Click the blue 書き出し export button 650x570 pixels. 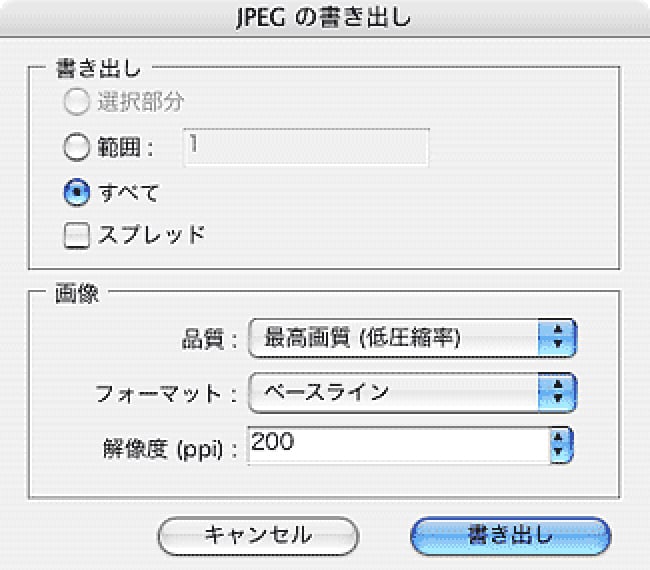point(510,534)
